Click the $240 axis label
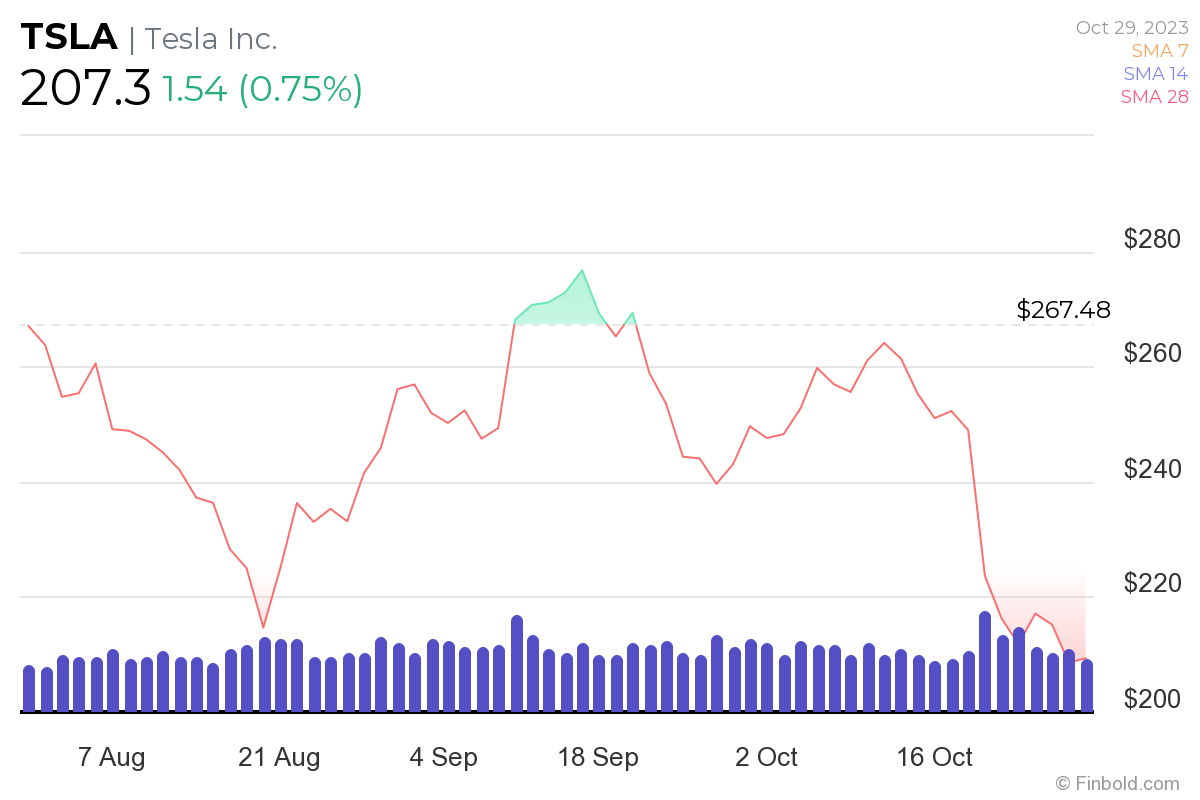 click(1152, 468)
